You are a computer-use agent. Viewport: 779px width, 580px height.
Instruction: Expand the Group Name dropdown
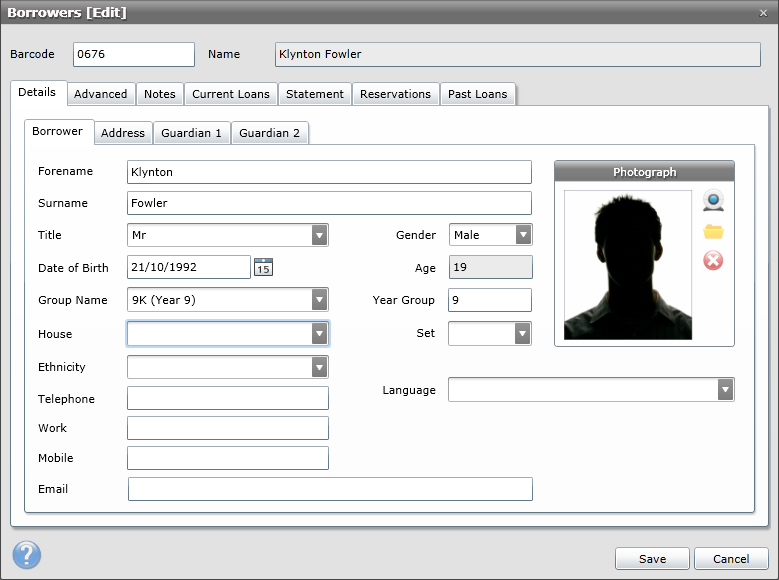coord(319,299)
